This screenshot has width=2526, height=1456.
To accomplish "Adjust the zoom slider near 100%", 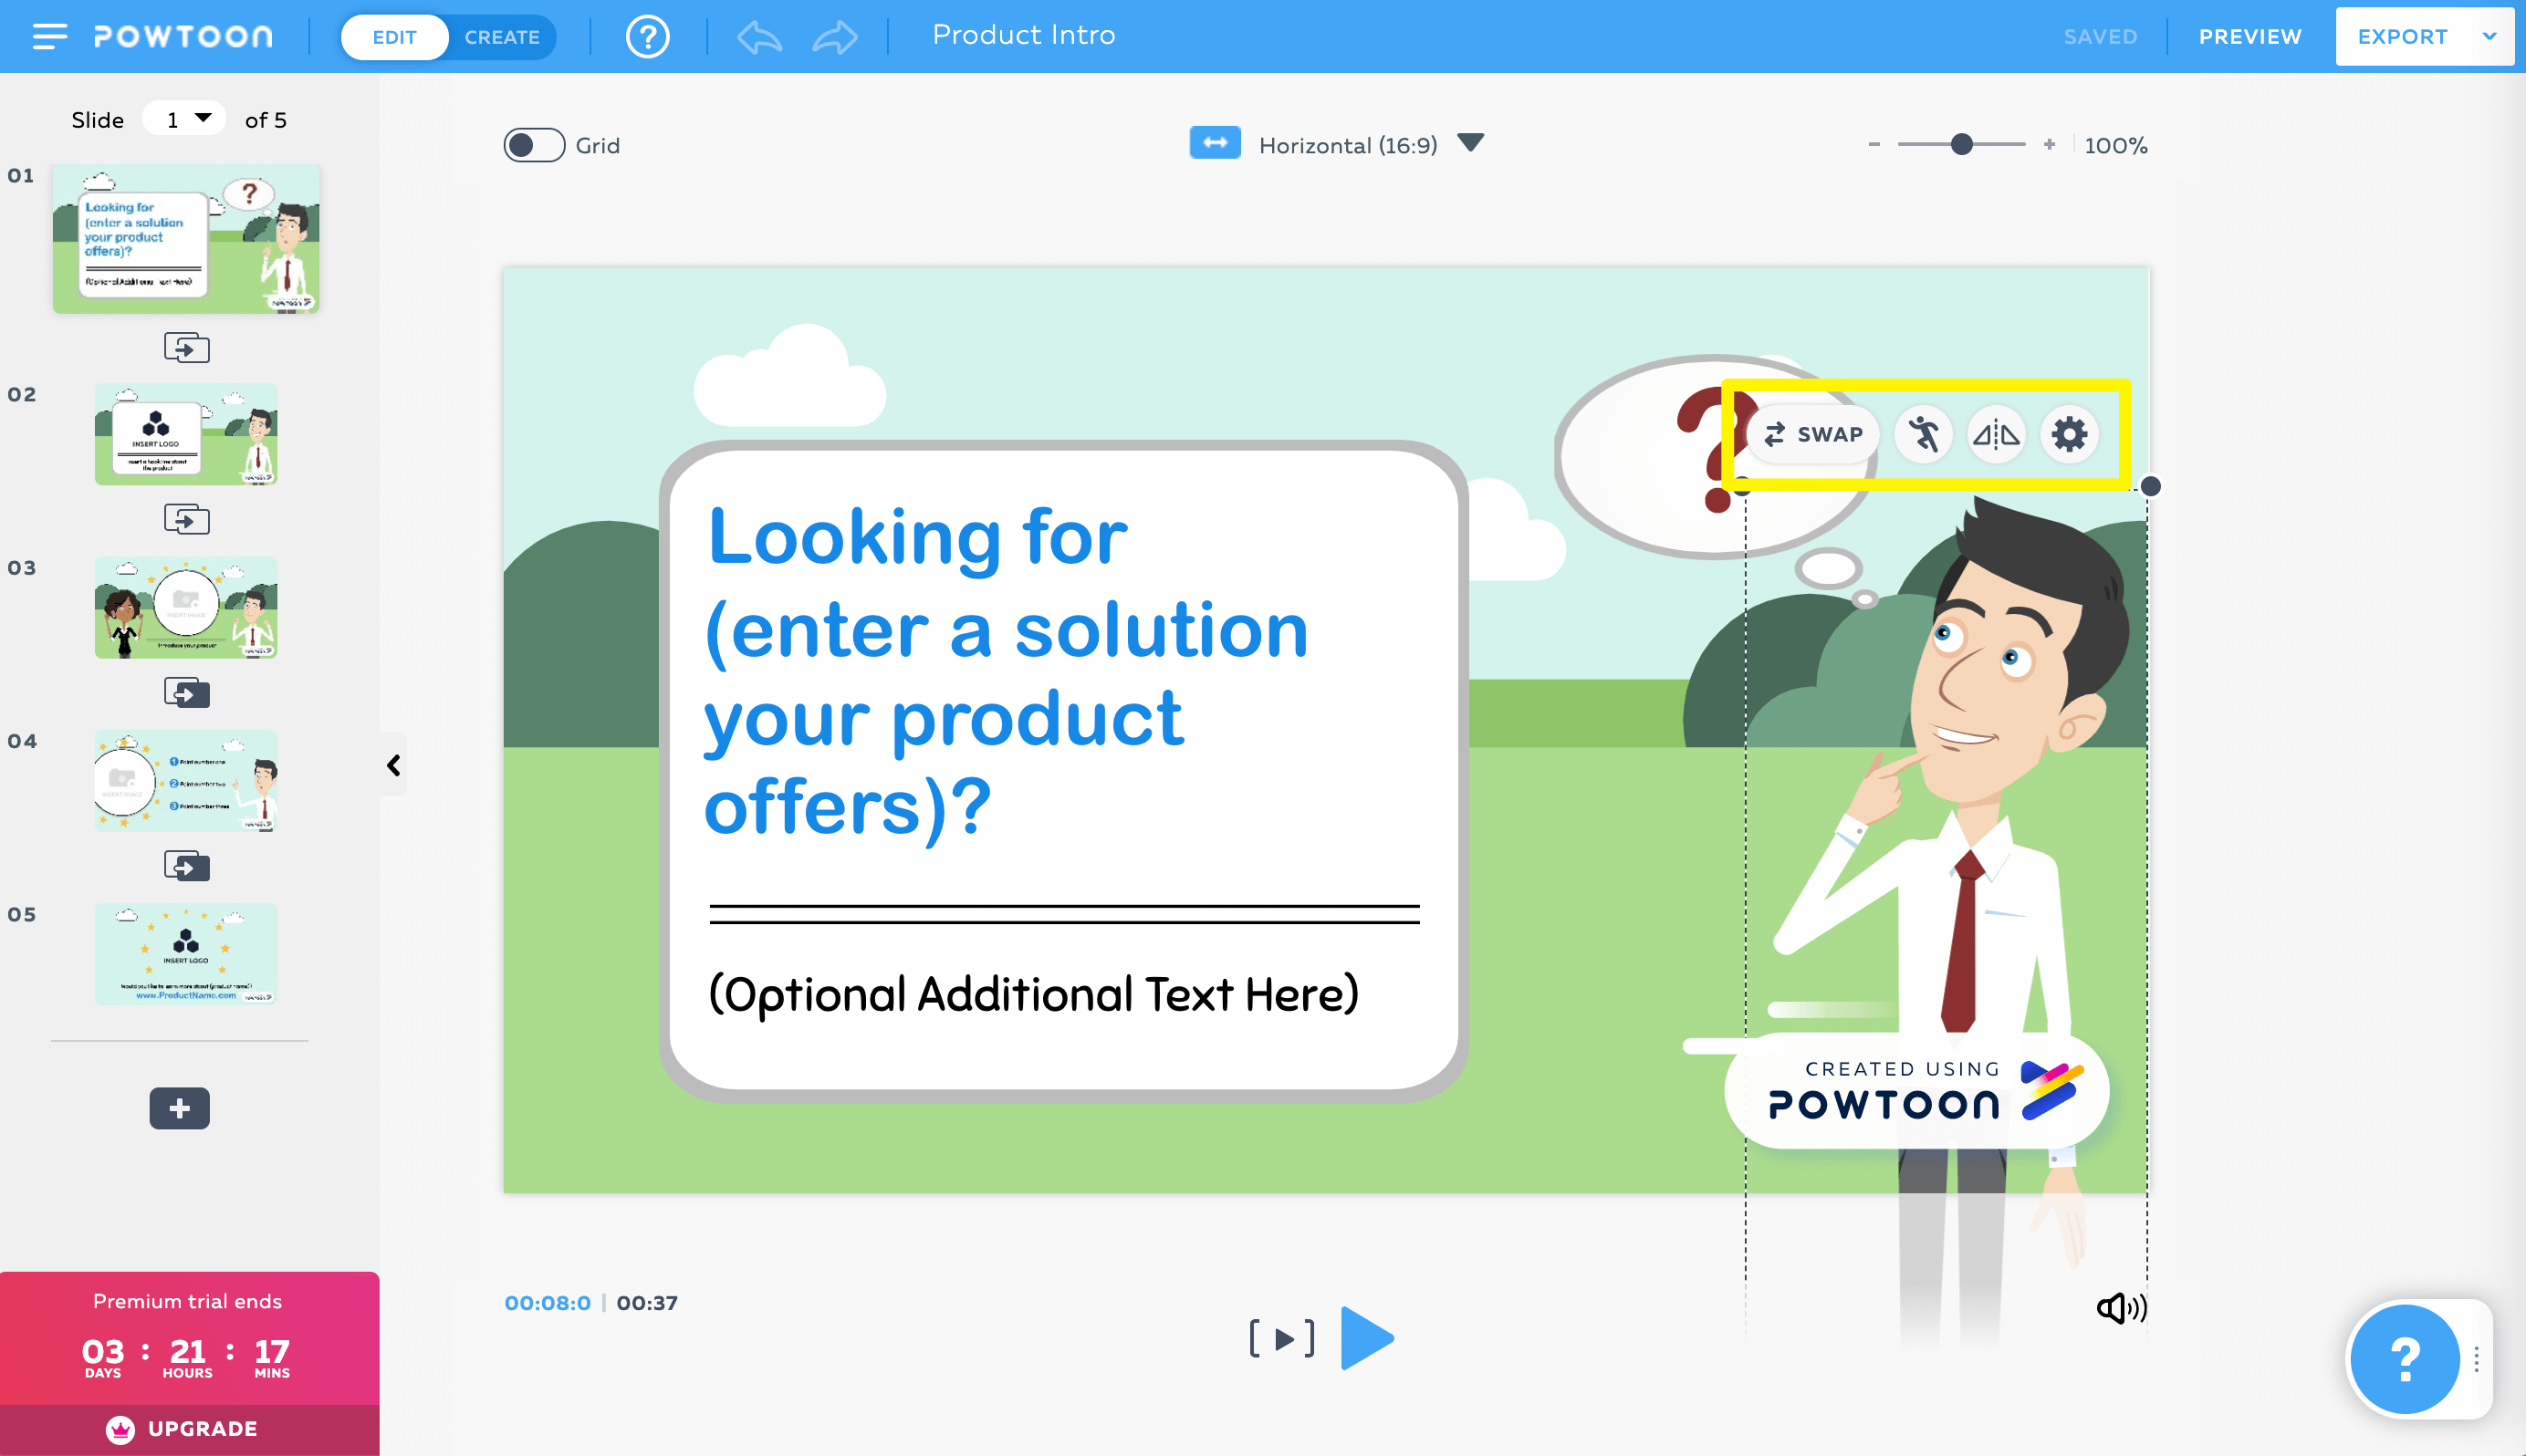I will tap(1960, 144).
